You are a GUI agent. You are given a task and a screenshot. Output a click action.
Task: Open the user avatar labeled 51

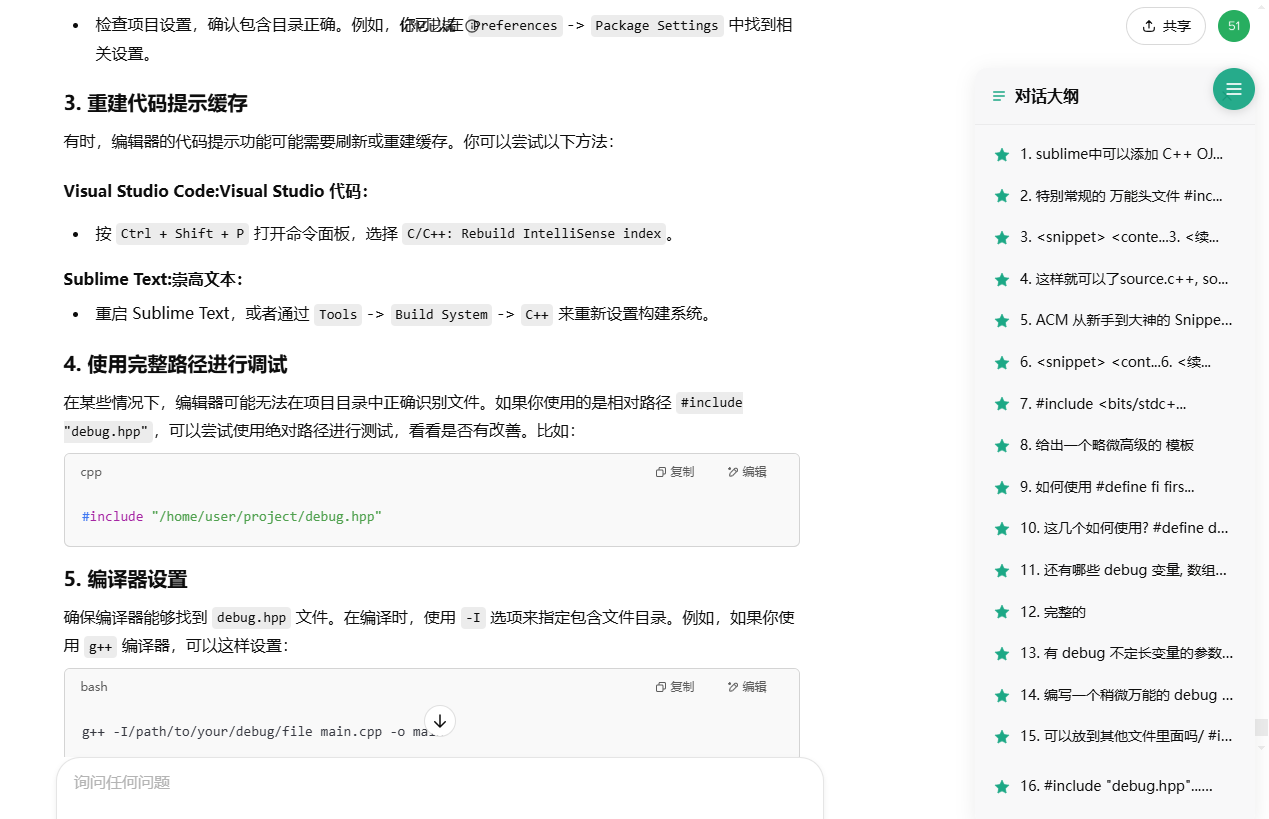tap(1234, 26)
